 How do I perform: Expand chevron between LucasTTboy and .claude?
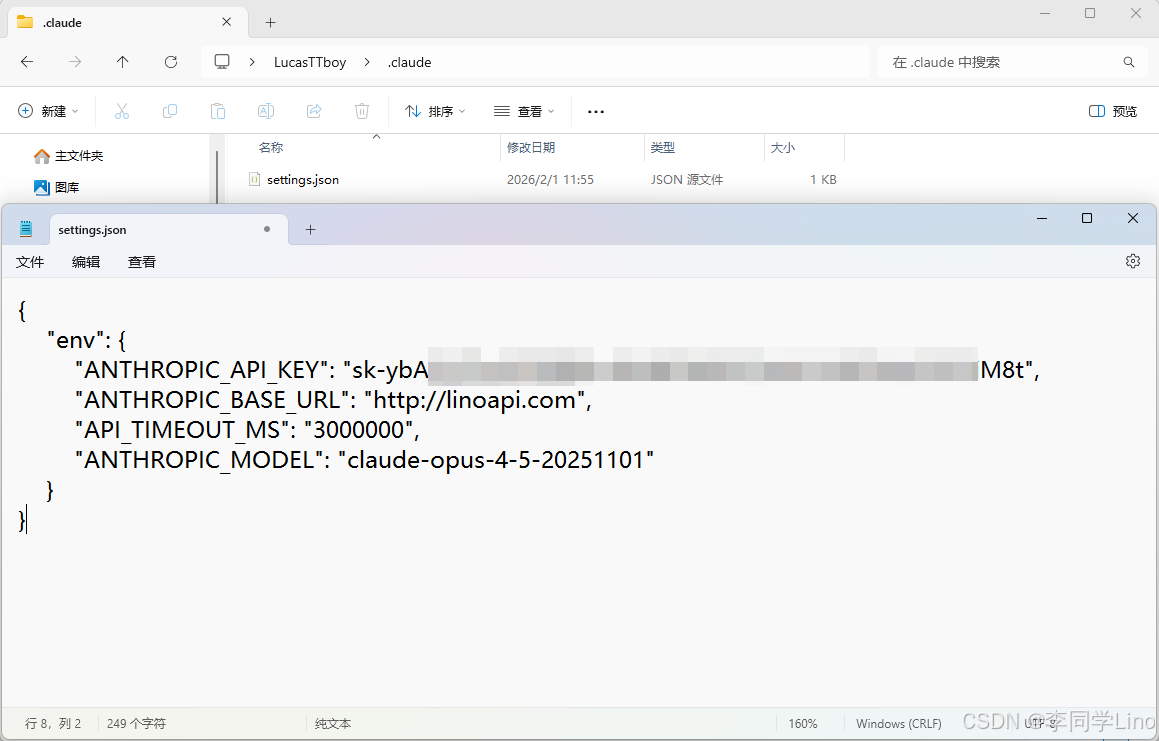tap(367, 62)
